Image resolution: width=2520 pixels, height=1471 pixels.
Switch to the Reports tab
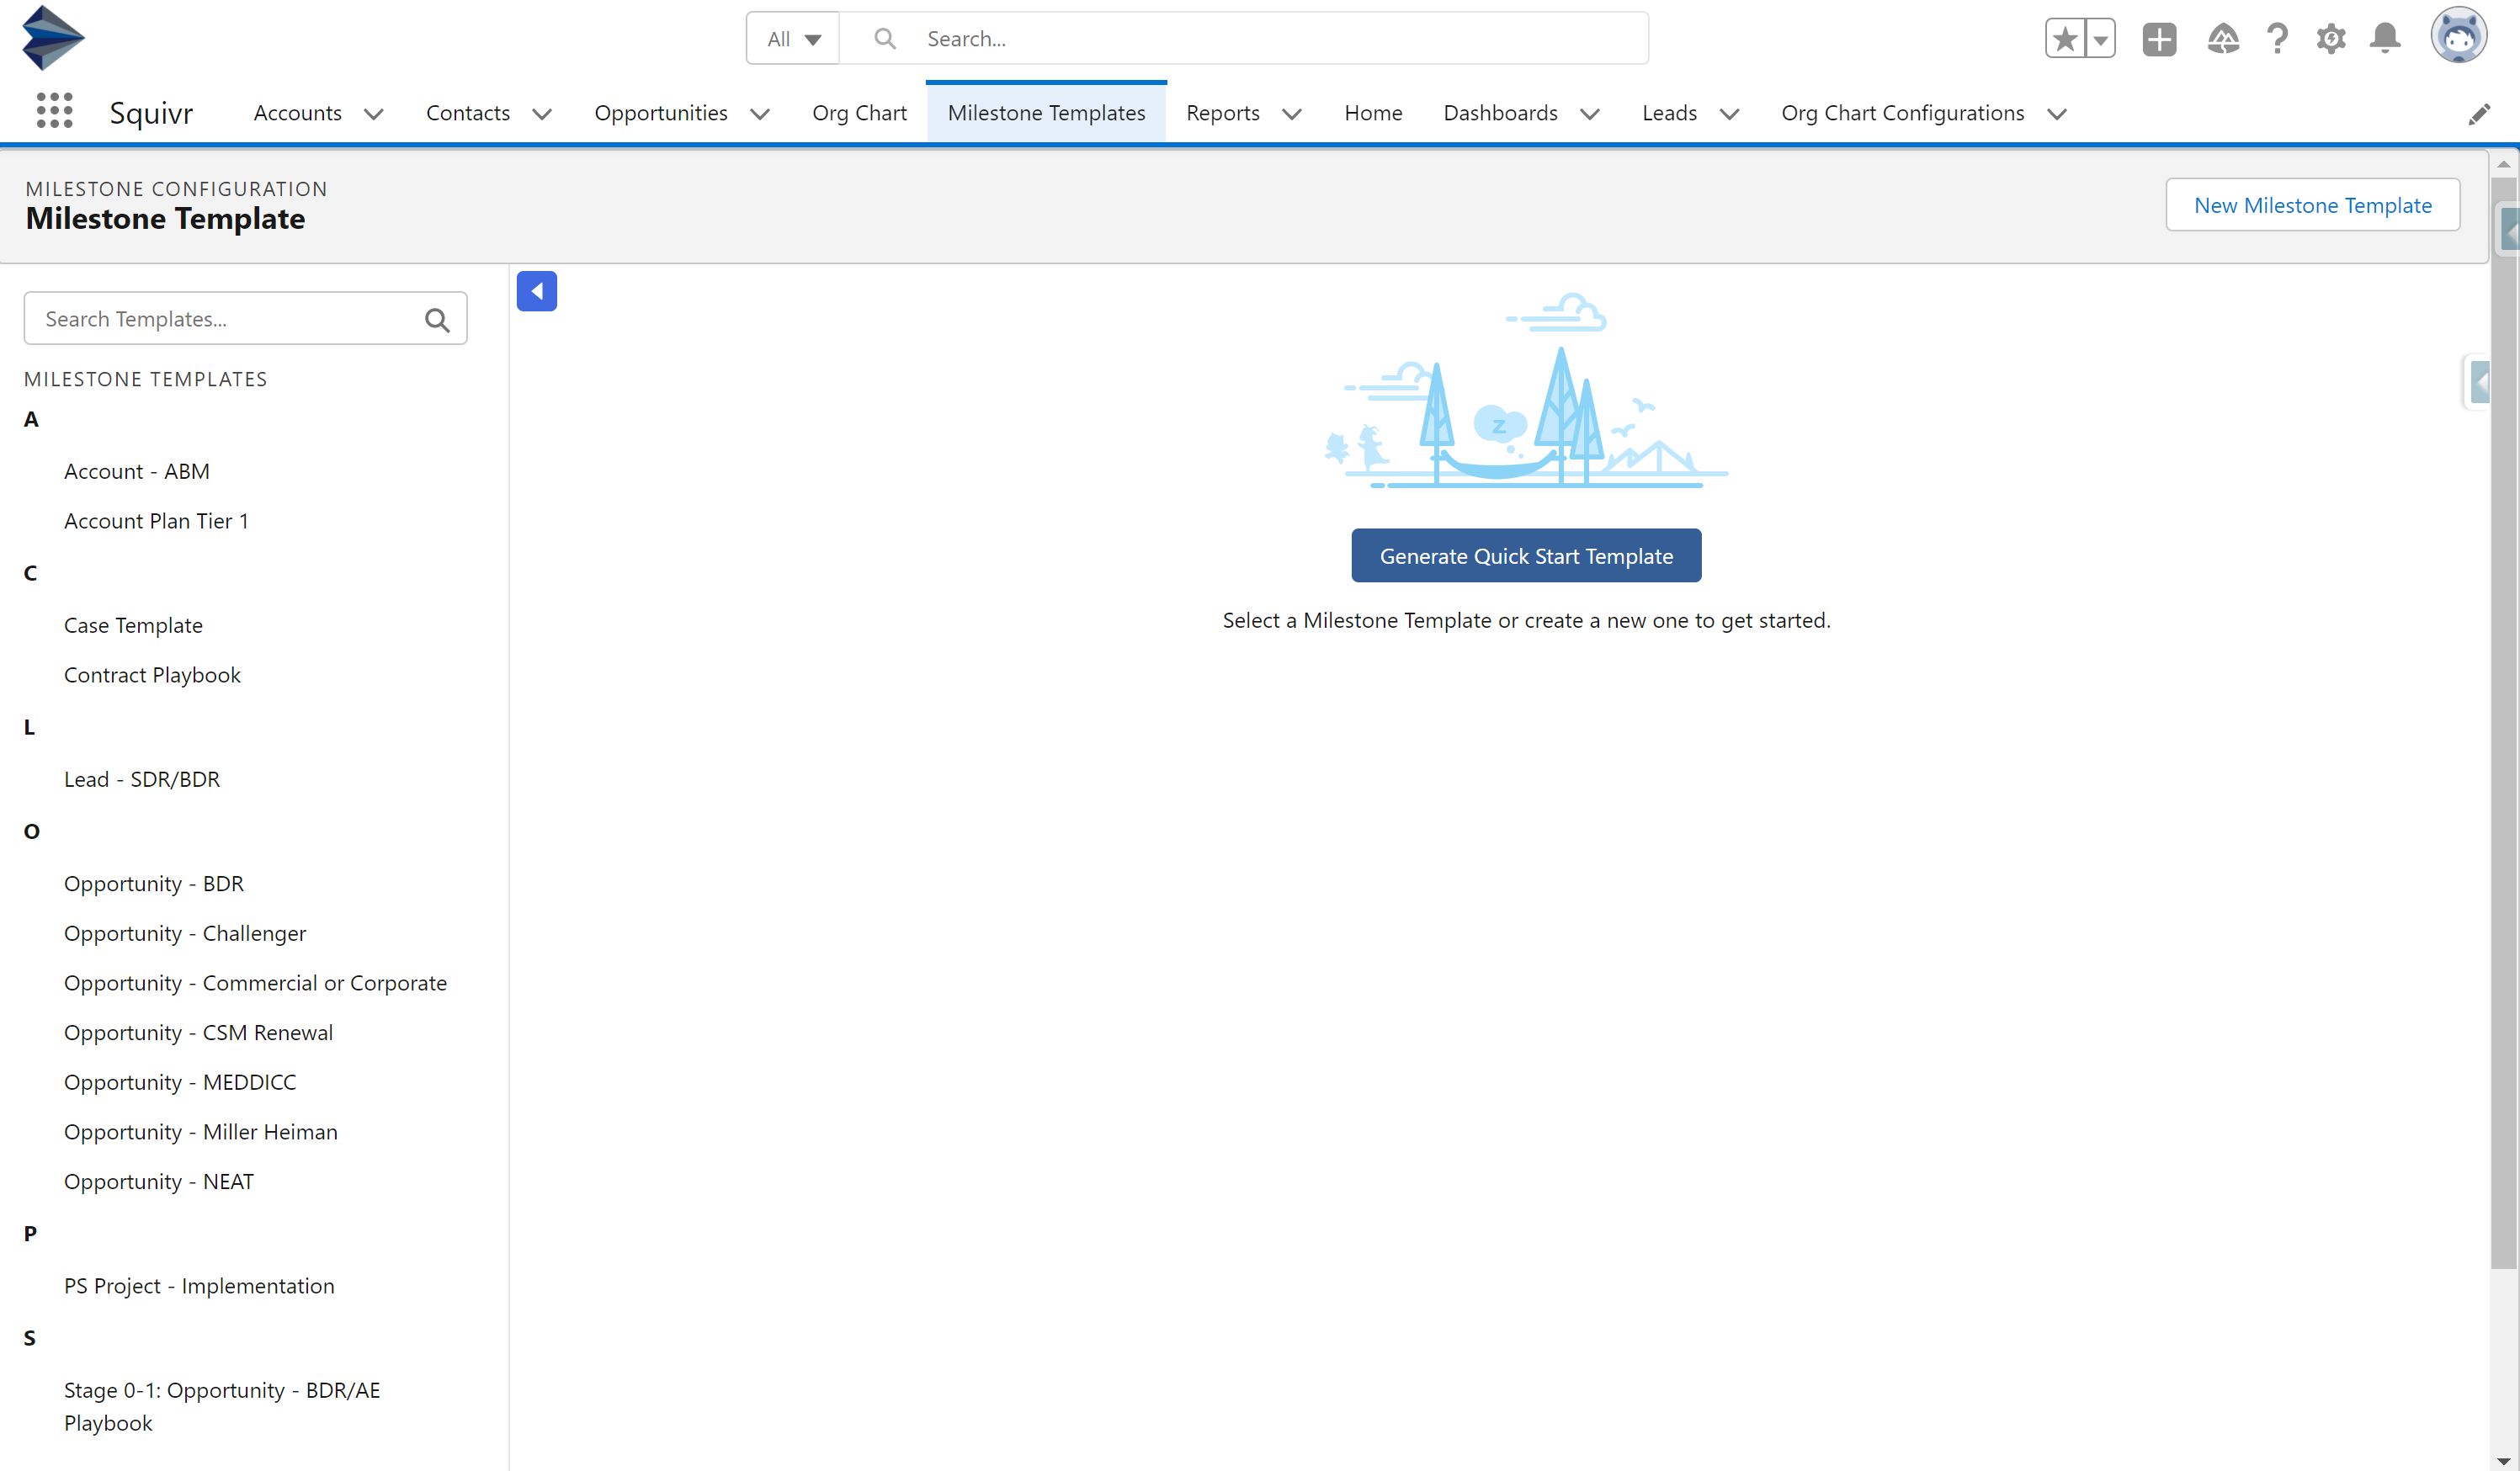(x=1222, y=113)
